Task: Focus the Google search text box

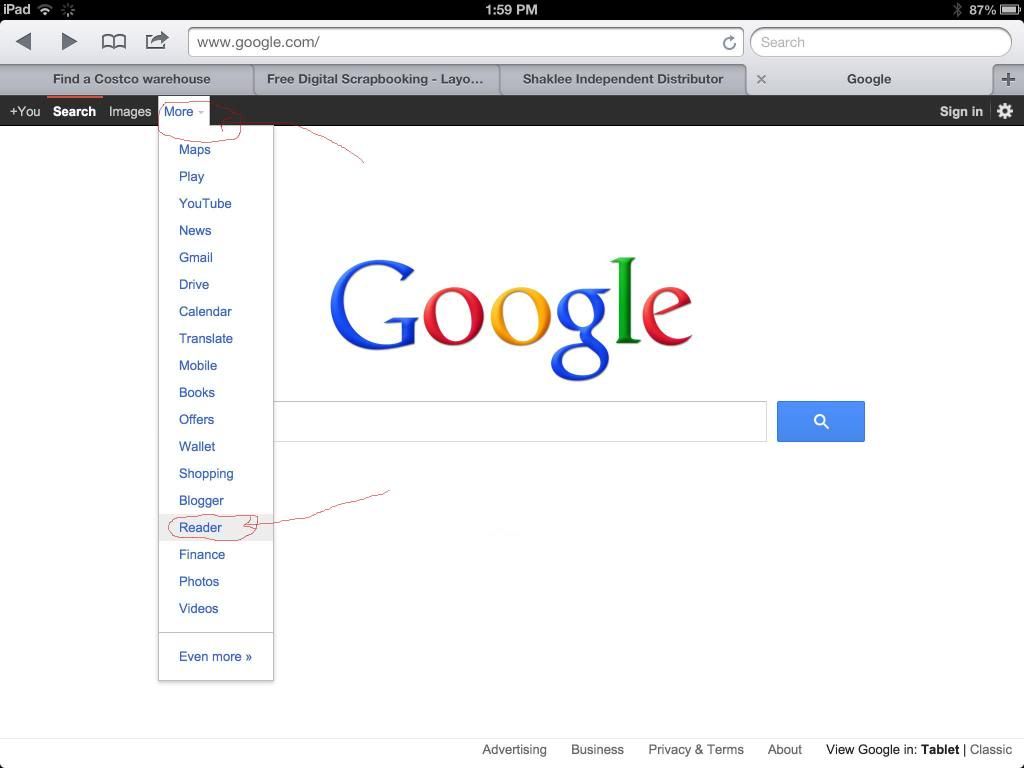Action: click(x=520, y=421)
